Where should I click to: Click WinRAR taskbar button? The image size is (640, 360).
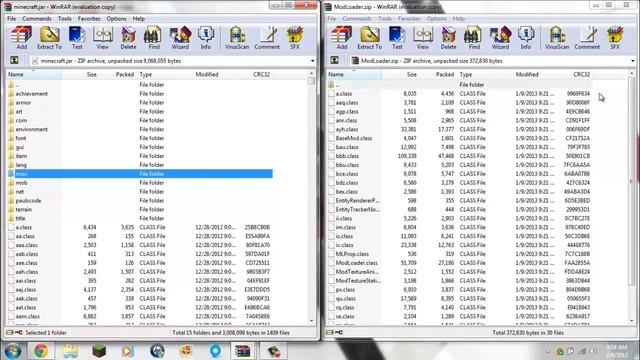point(242,351)
